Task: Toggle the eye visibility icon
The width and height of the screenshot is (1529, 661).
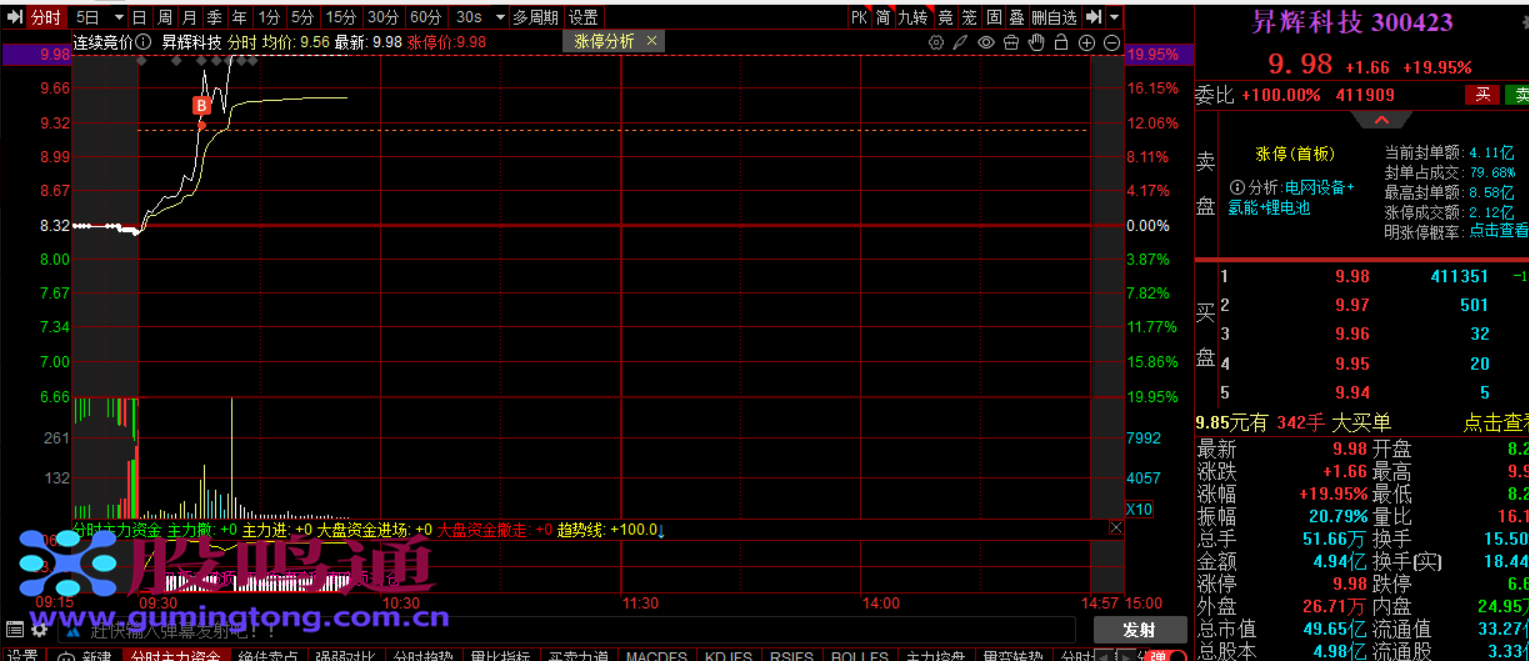Action: (x=986, y=42)
